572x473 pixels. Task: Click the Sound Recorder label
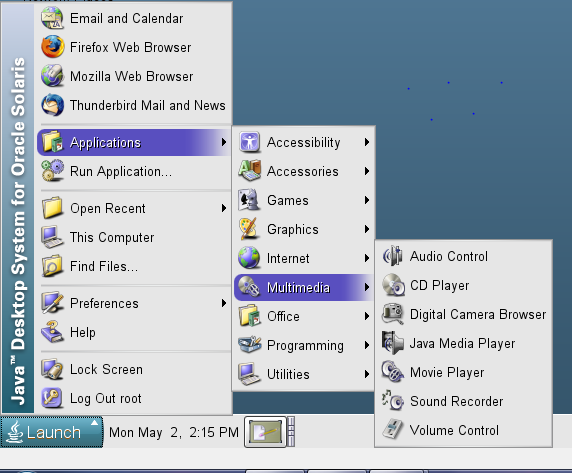[x=456, y=401]
